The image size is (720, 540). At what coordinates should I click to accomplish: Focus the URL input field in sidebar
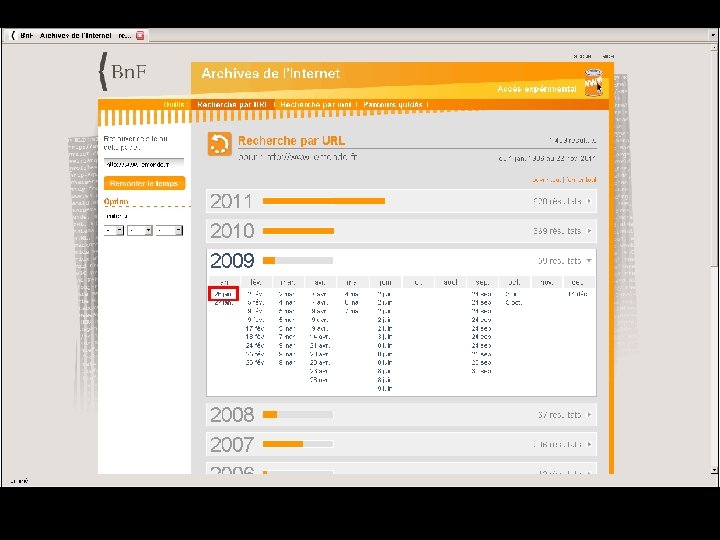(144, 164)
